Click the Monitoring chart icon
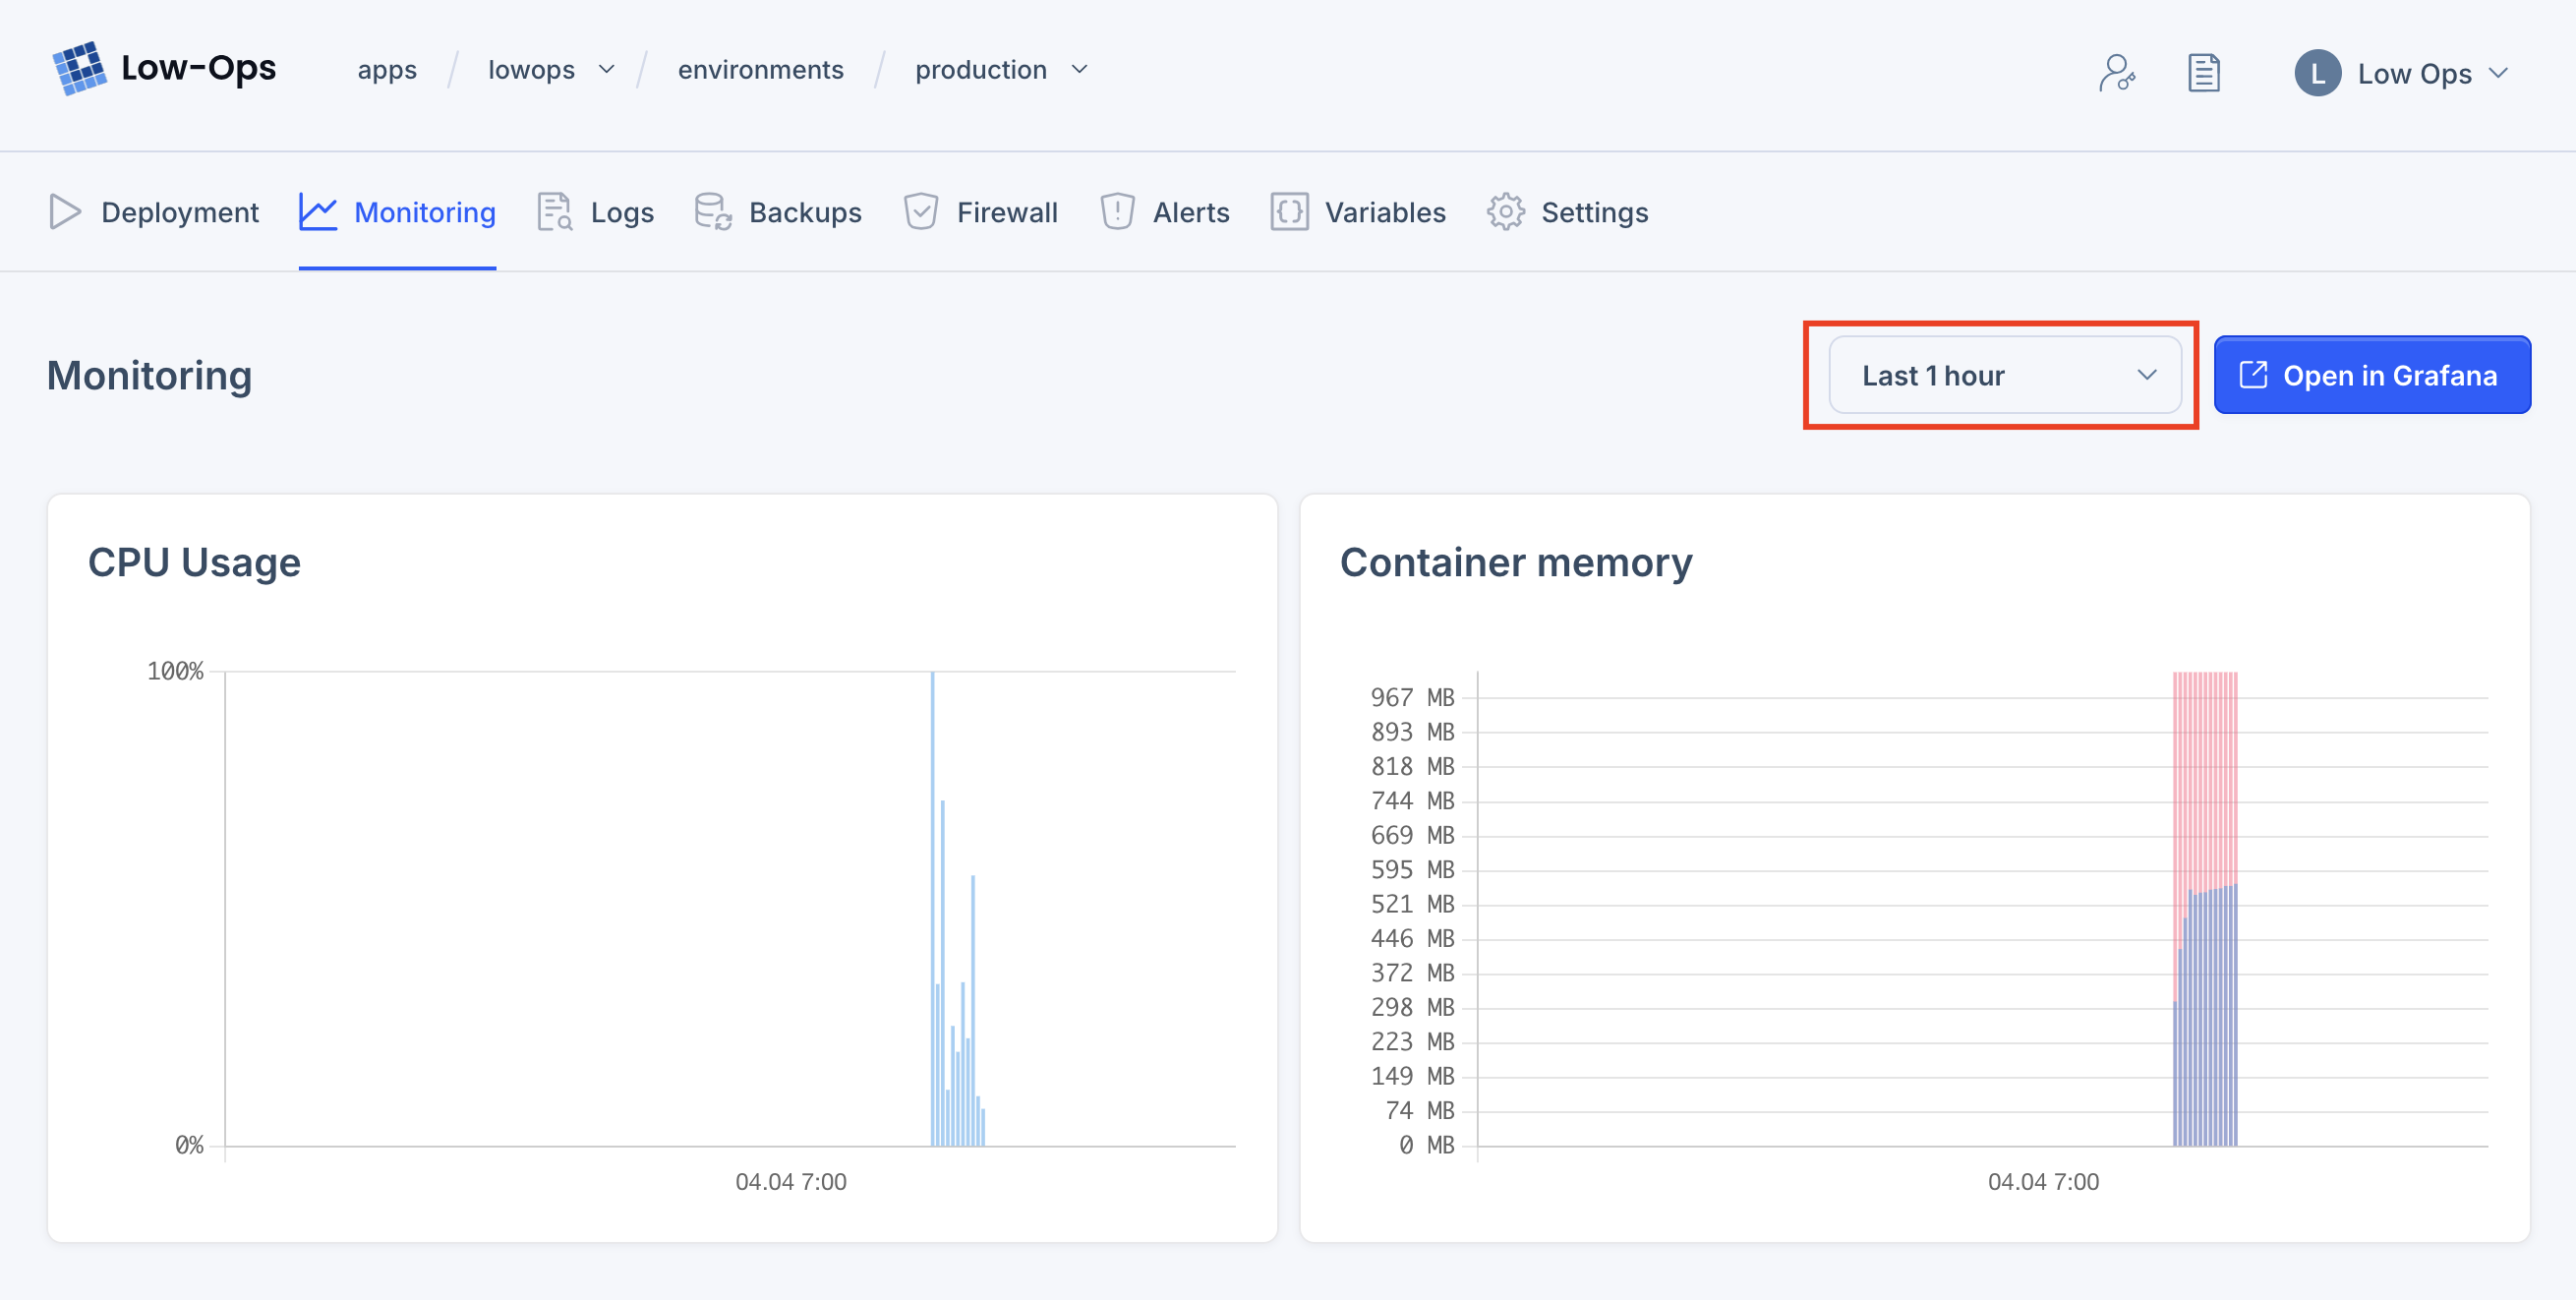The width and height of the screenshot is (2576, 1300). [318, 212]
